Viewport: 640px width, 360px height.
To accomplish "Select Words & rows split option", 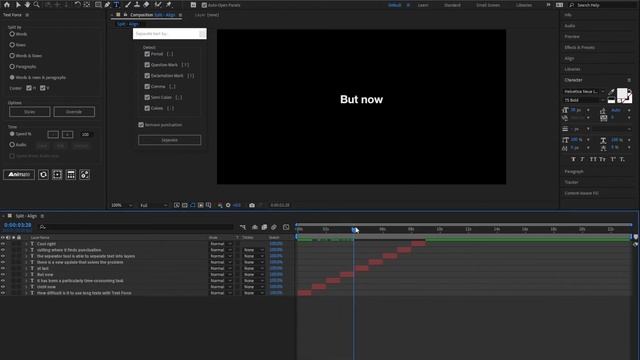I will pos(12,56).
